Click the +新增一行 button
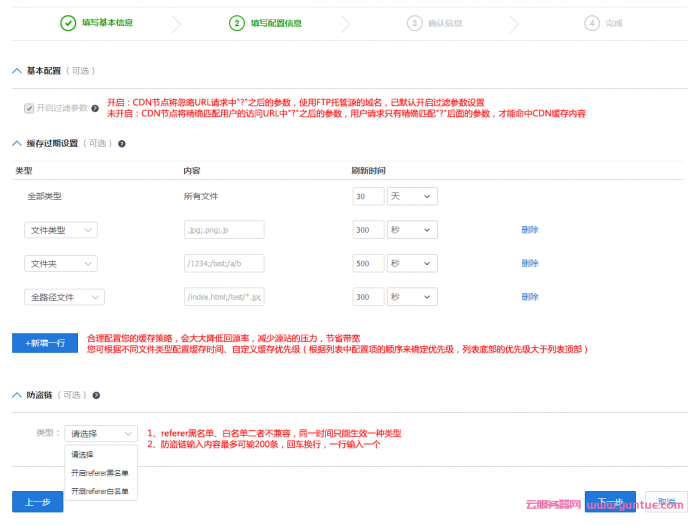The height and width of the screenshot is (527, 700). pos(45,343)
